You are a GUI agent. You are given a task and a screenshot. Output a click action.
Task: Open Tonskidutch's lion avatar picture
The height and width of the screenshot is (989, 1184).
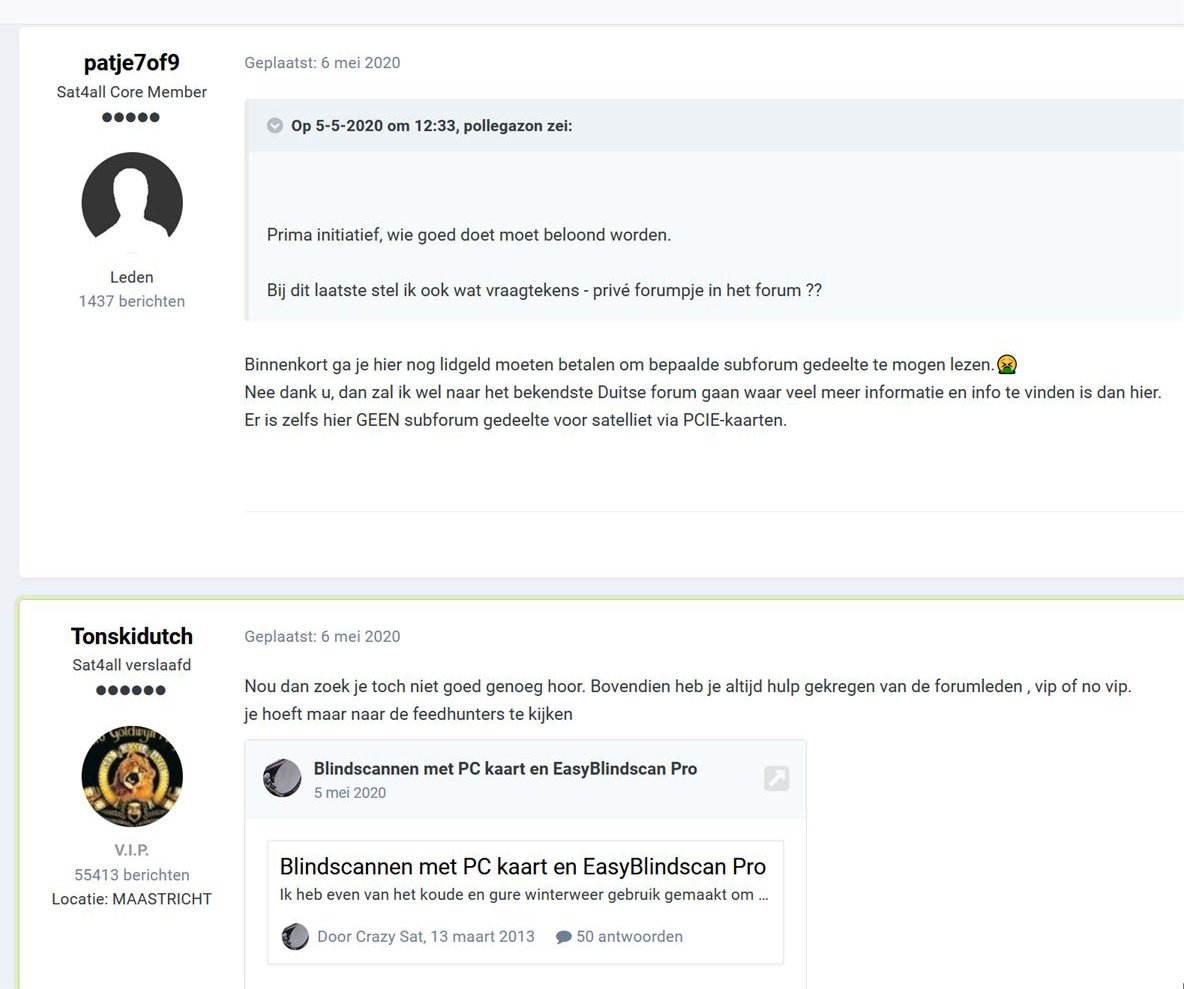click(132, 776)
